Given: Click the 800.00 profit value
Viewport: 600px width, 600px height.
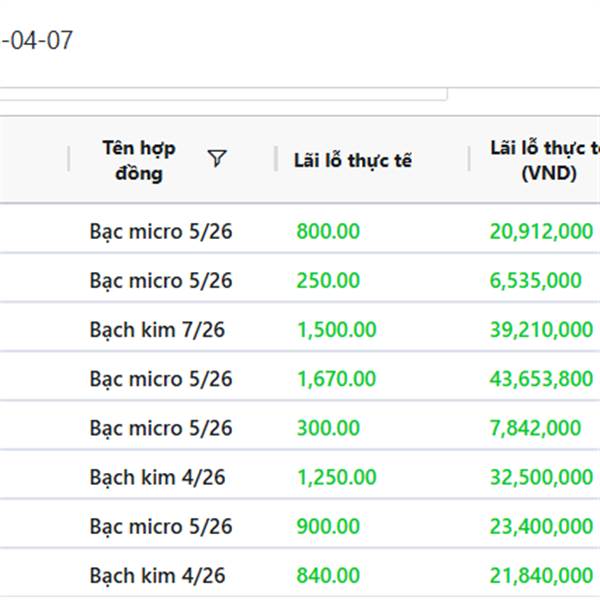Looking at the screenshot, I should tap(327, 231).
